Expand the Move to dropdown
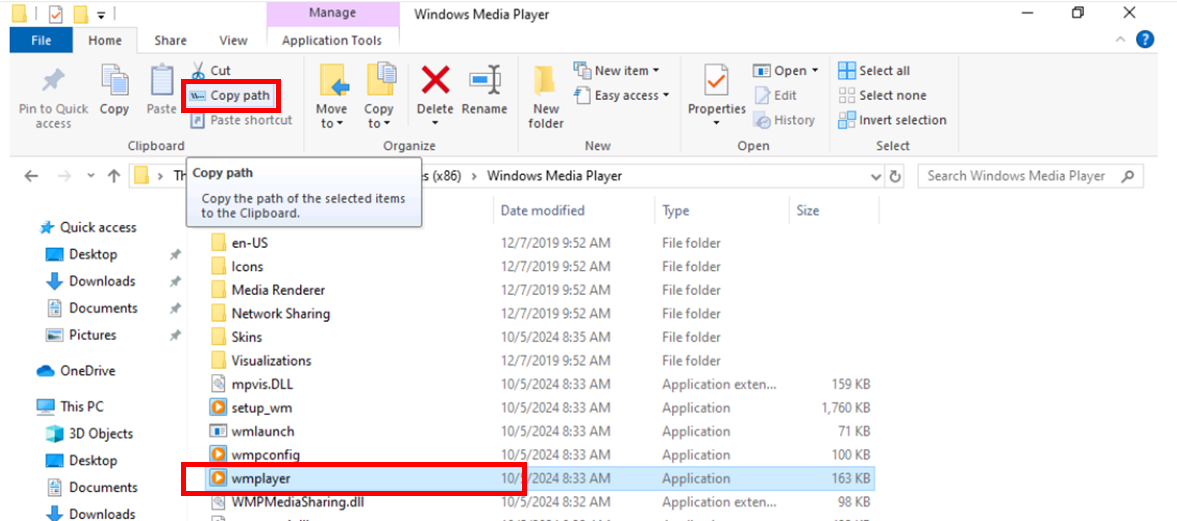 (331, 123)
